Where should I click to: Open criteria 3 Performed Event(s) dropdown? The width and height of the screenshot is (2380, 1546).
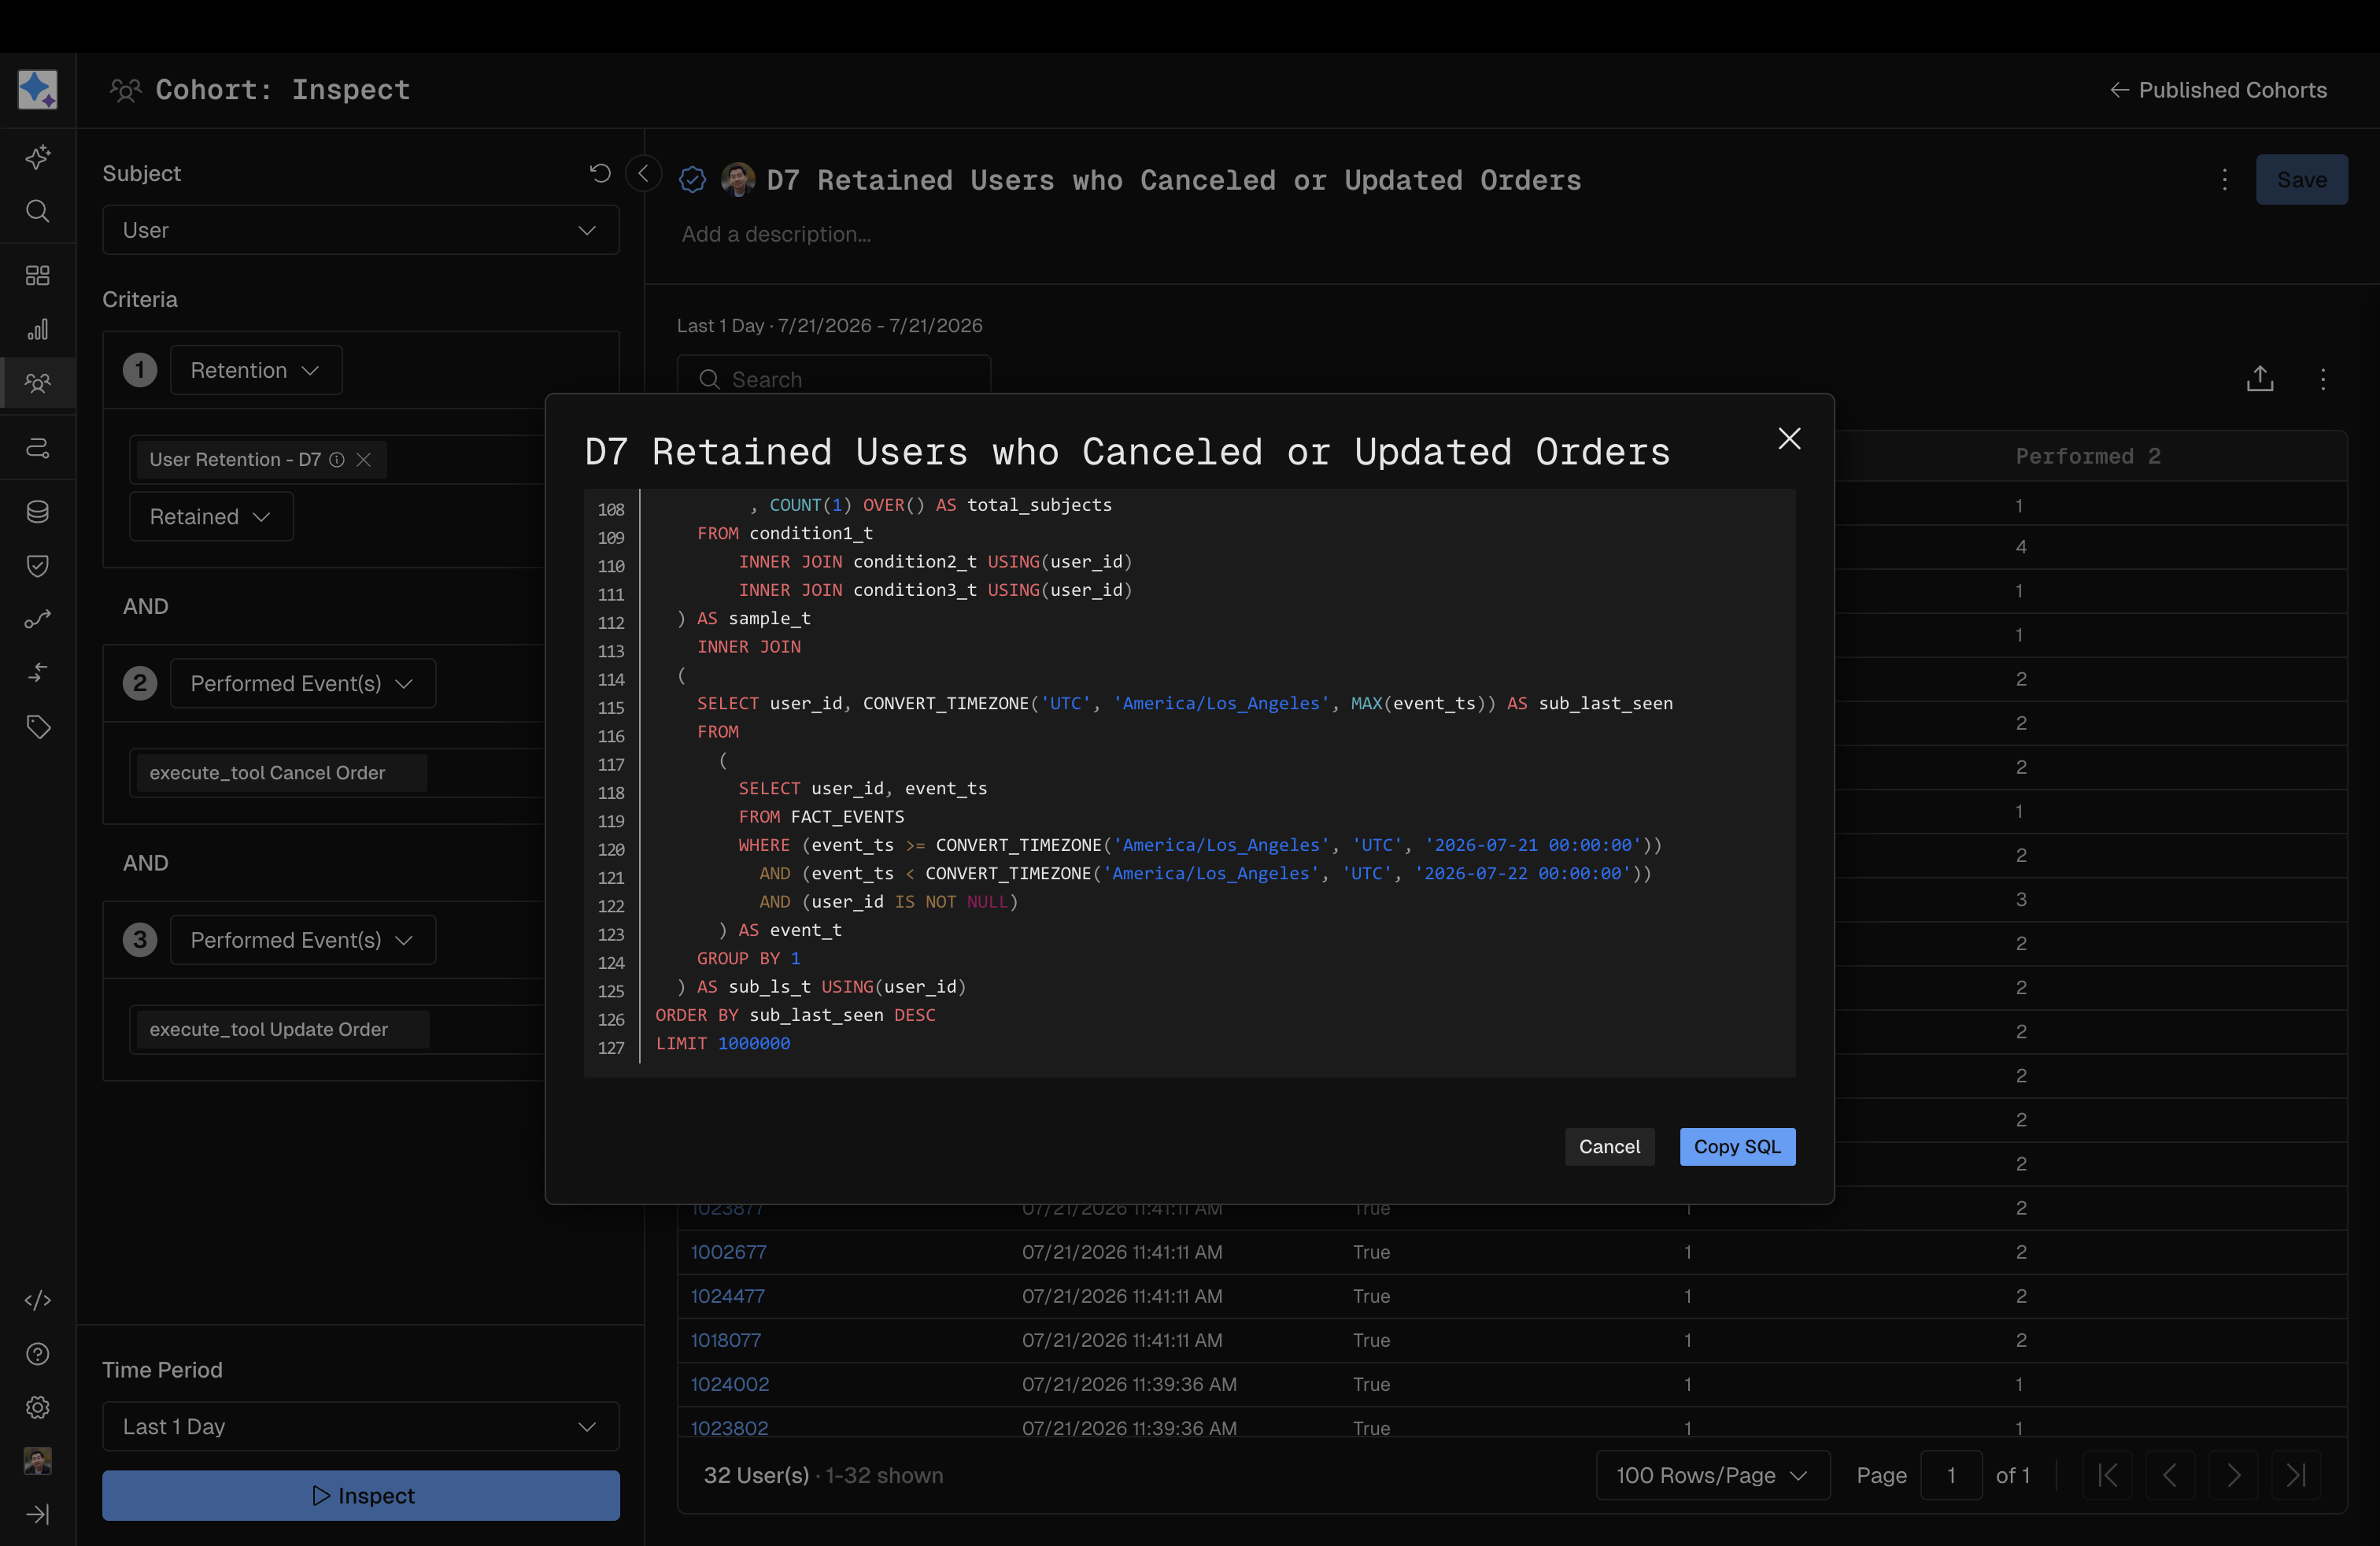tap(303, 940)
